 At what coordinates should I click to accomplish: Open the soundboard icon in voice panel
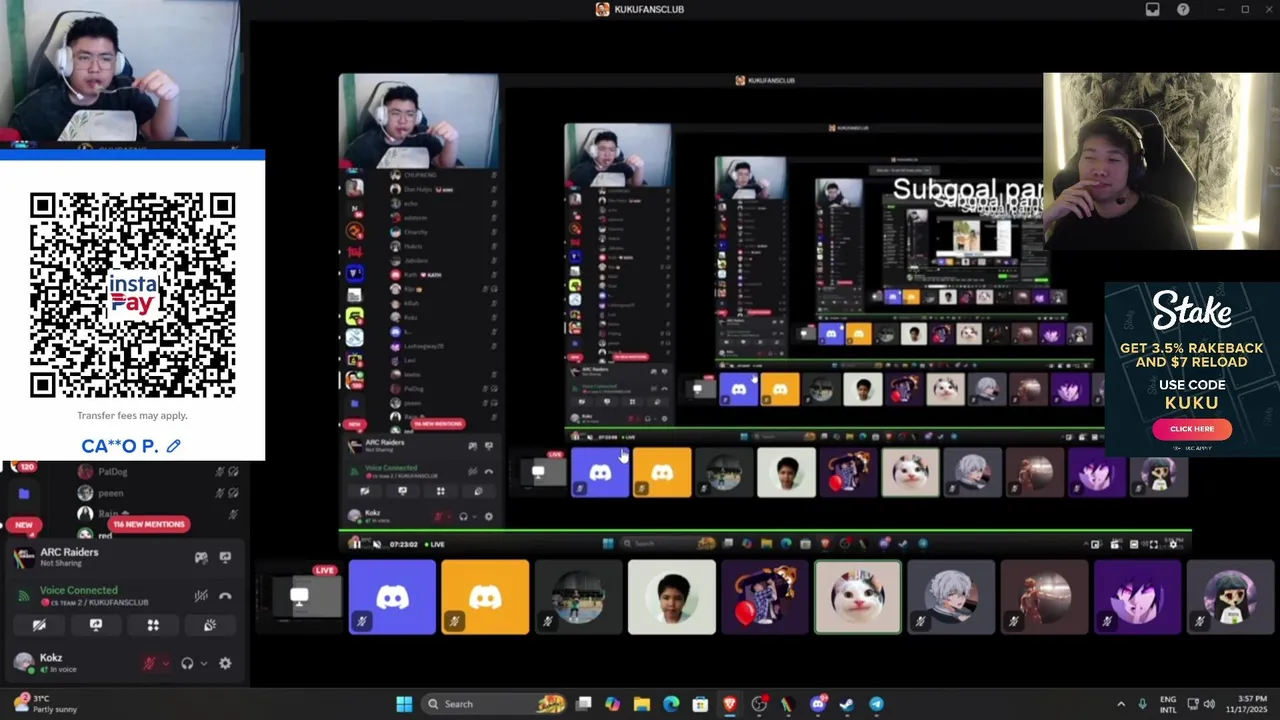[x=210, y=625]
